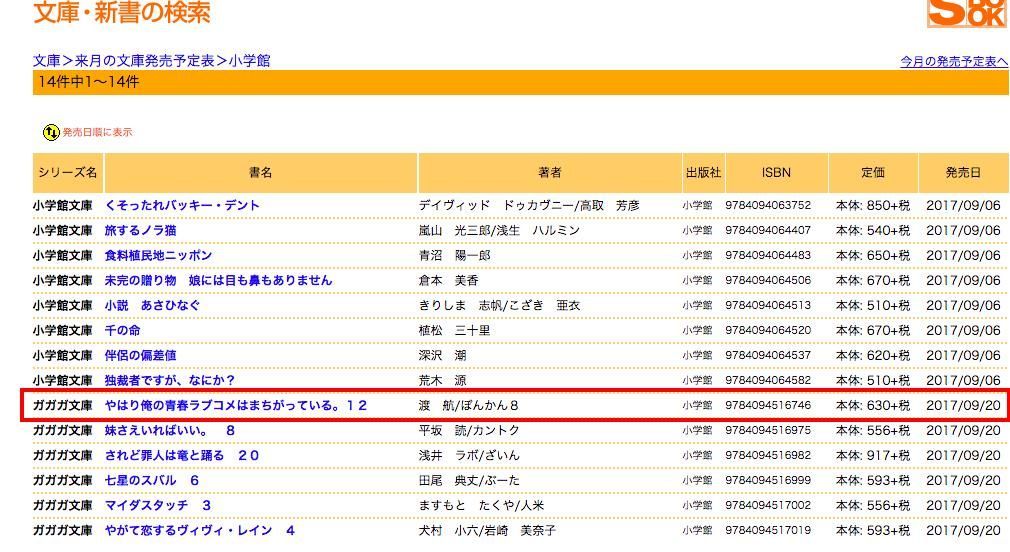This screenshot has height=552, width=1010.
Task: Open book 小説 あさひなぐ
Action: [x=153, y=305]
